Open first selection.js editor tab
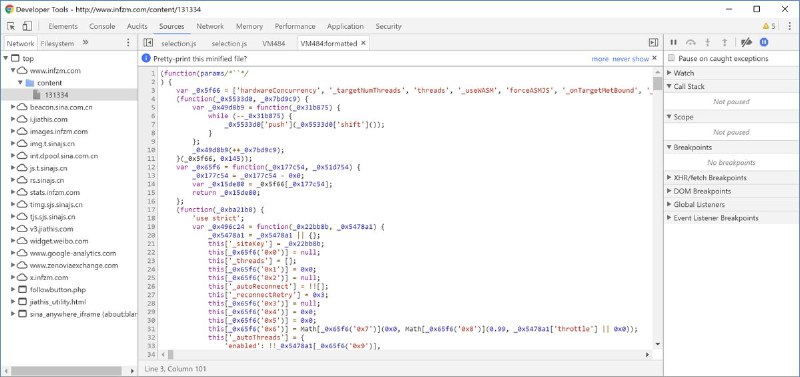Viewport: 800px width, 377px height. tap(179, 43)
